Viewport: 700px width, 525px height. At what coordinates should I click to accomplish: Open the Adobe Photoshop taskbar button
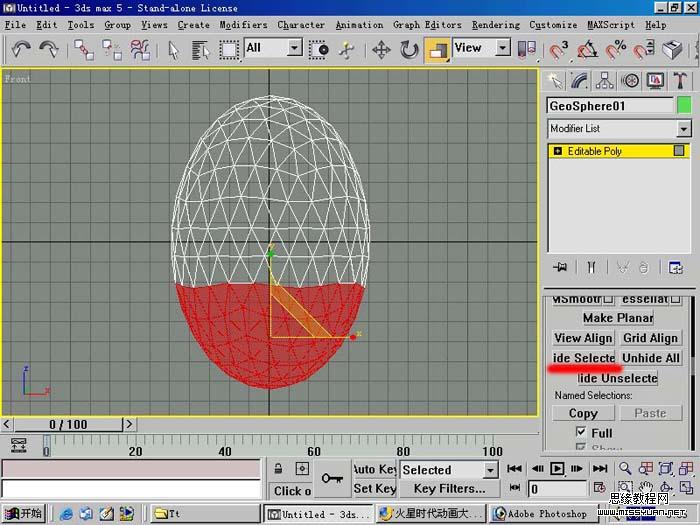544,514
